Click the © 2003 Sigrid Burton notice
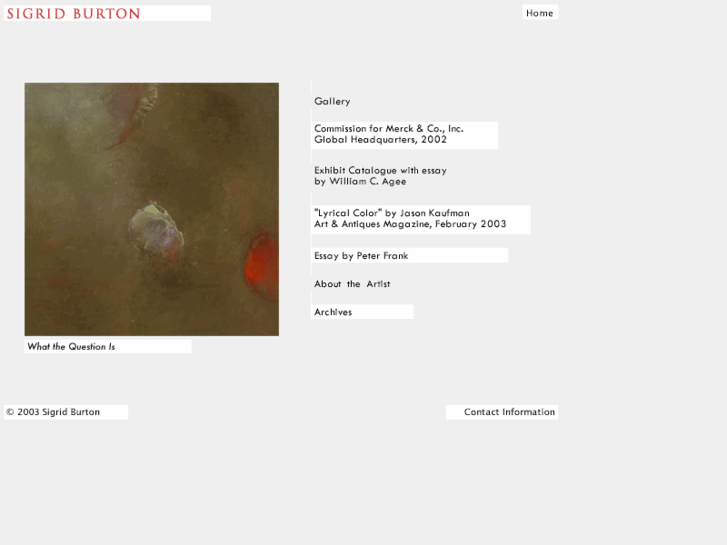Viewport: 727px width, 545px height. 53,412
